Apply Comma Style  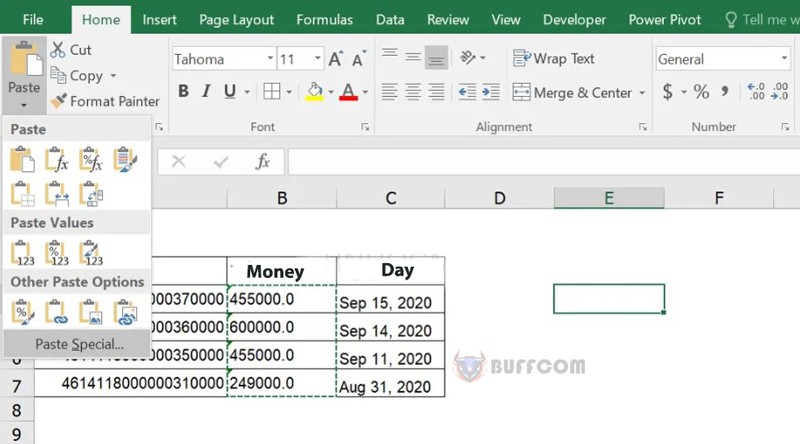point(725,92)
